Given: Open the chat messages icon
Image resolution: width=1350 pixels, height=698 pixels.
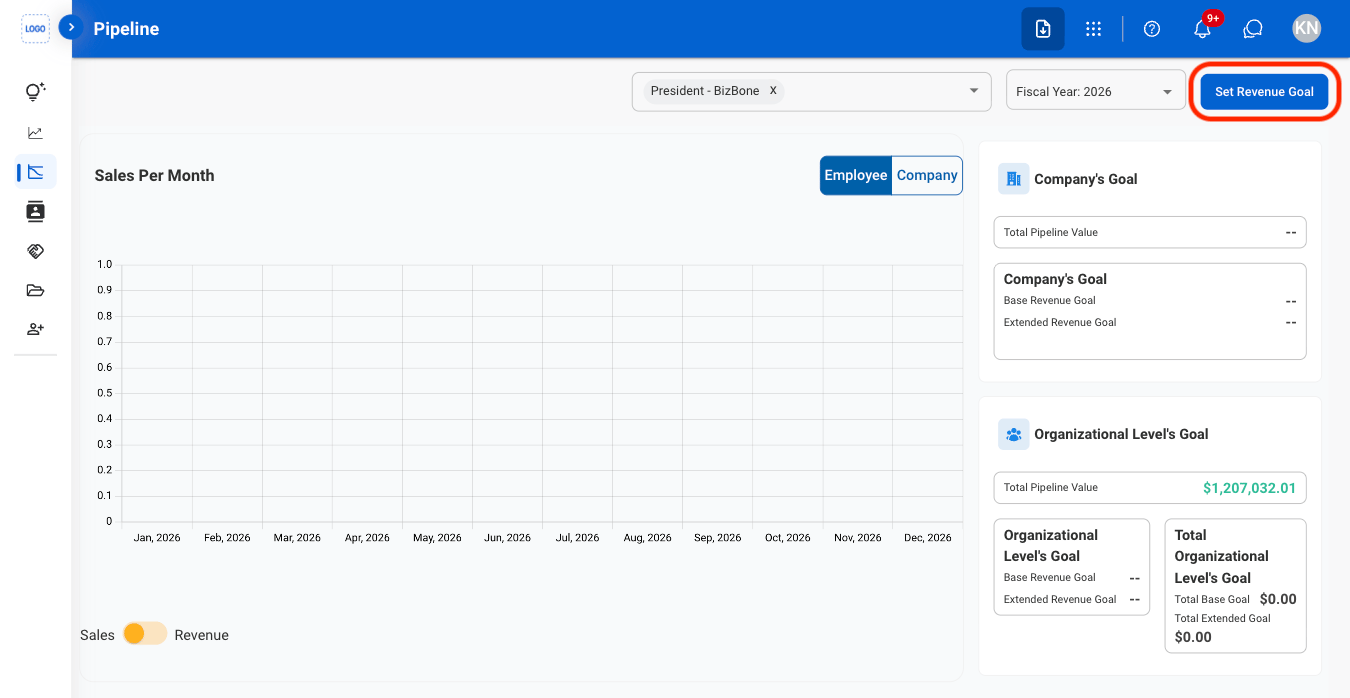Looking at the screenshot, I should (x=1253, y=29).
